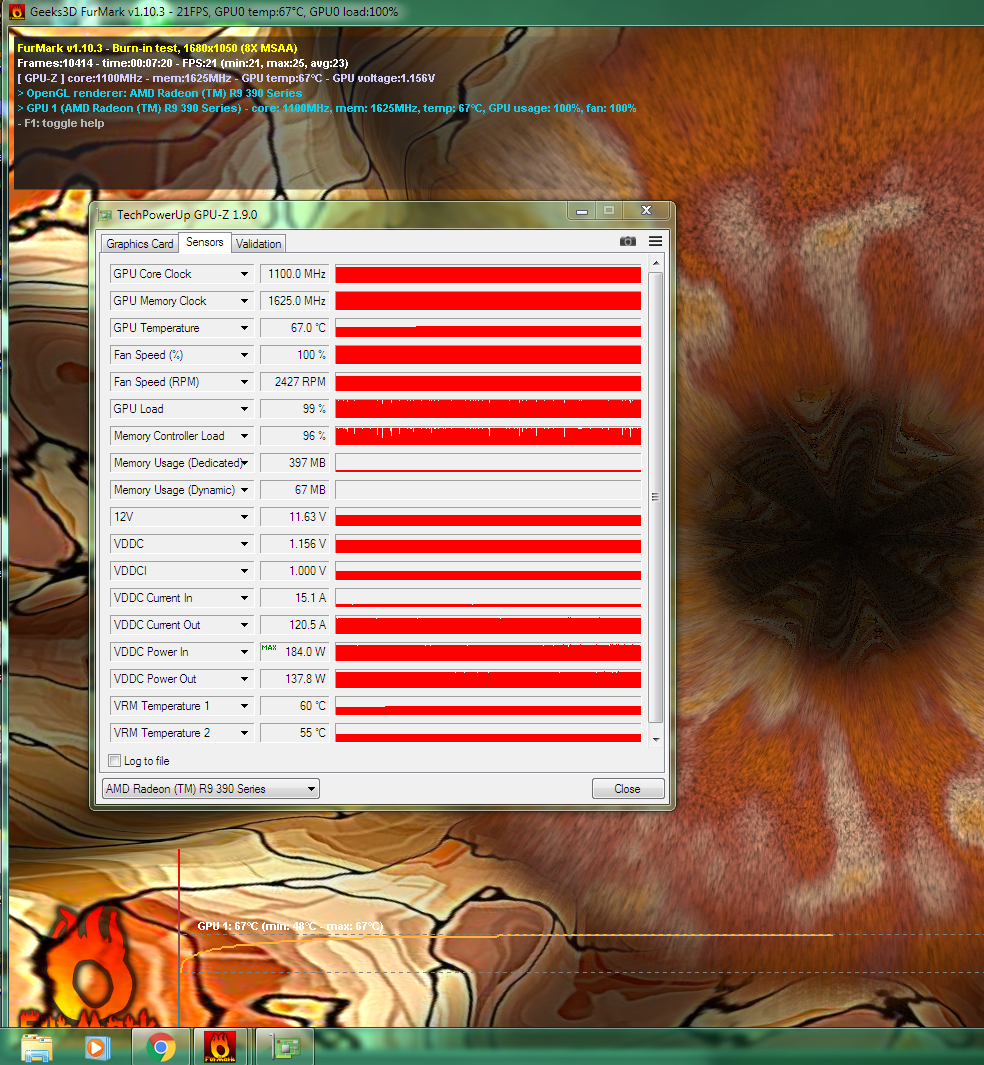Open Google Chrome from the taskbar

161,1047
